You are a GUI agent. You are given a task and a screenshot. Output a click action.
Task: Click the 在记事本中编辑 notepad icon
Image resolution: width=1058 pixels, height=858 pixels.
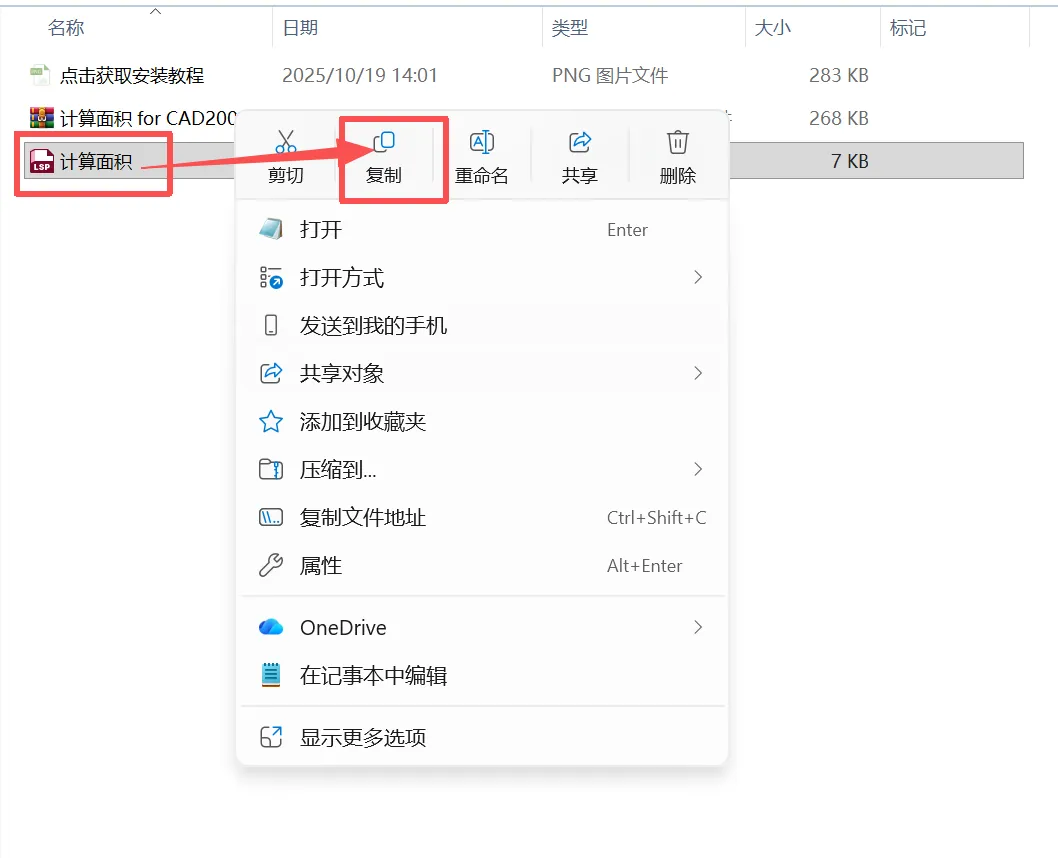(x=271, y=675)
